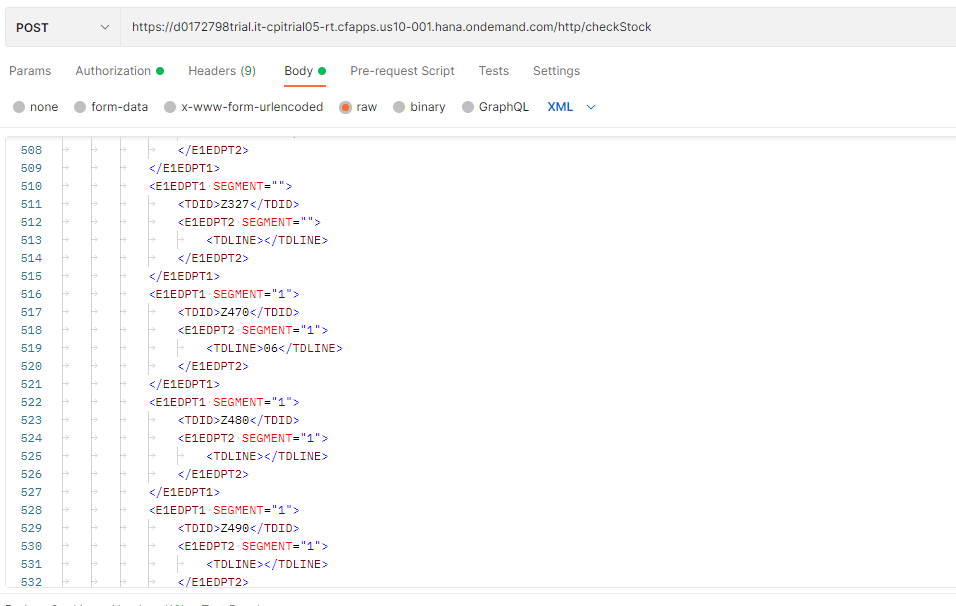Go to the Tests tab
This screenshot has height=606, width=956.
[x=493, y=71]
